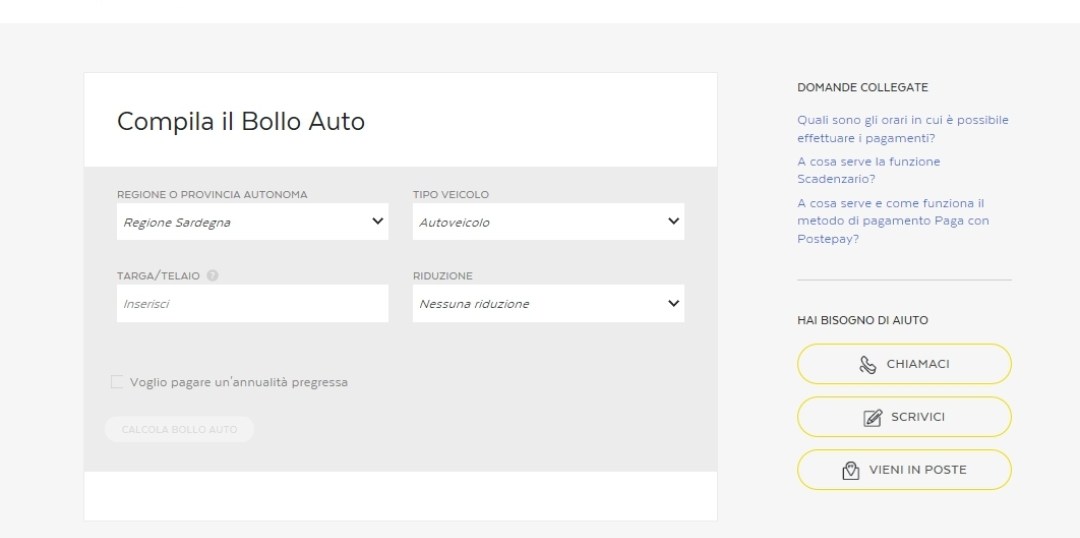Click the 'Voglio pagare un'annualità pregressa' label
The height and width of the screenshot is (538, 1080).
tap(238, 382)
